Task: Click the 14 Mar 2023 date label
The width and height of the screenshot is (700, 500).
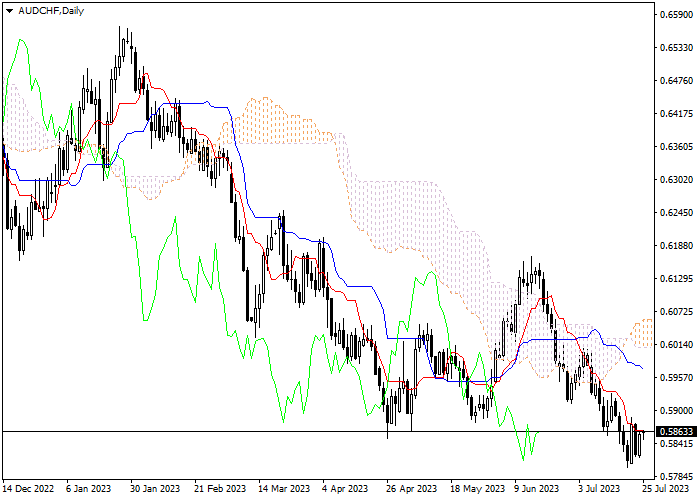Action: (284, 489)
